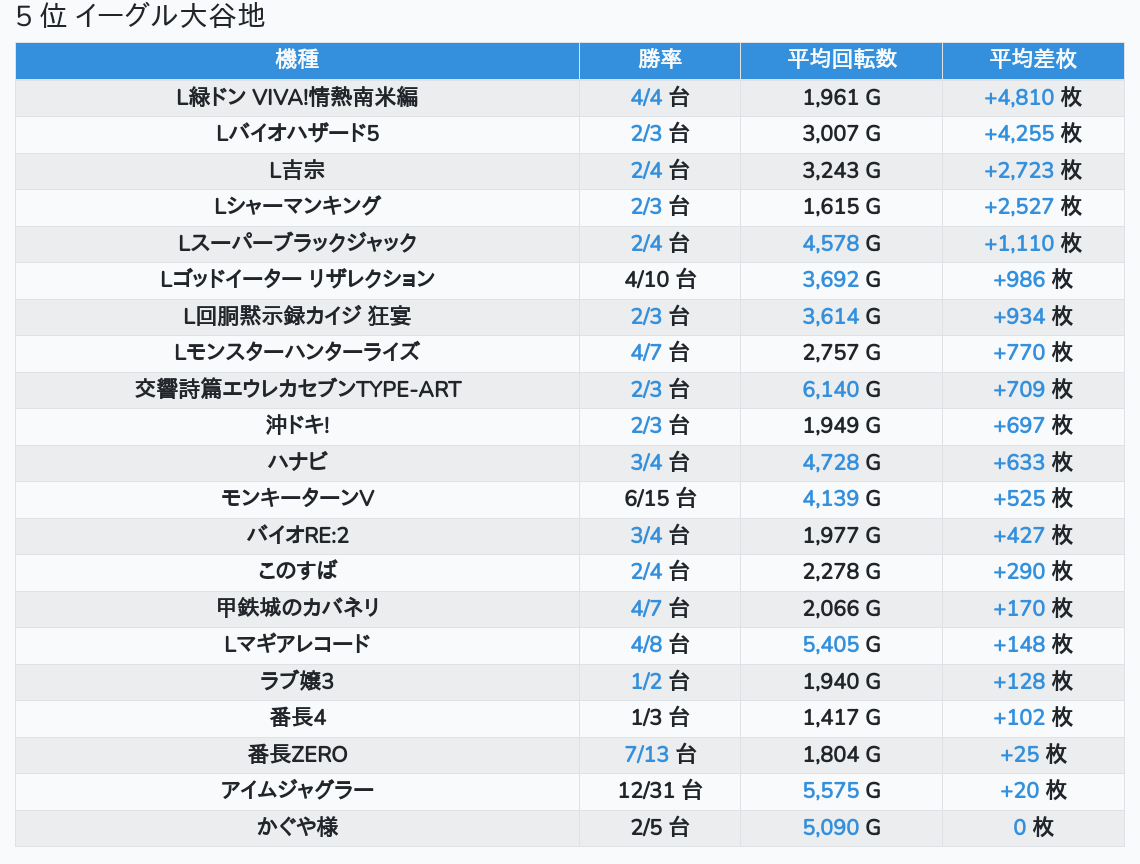
Task: Select win rate 12/31 台 for アイムジャグラー
Action: click(x=659, y=791)
